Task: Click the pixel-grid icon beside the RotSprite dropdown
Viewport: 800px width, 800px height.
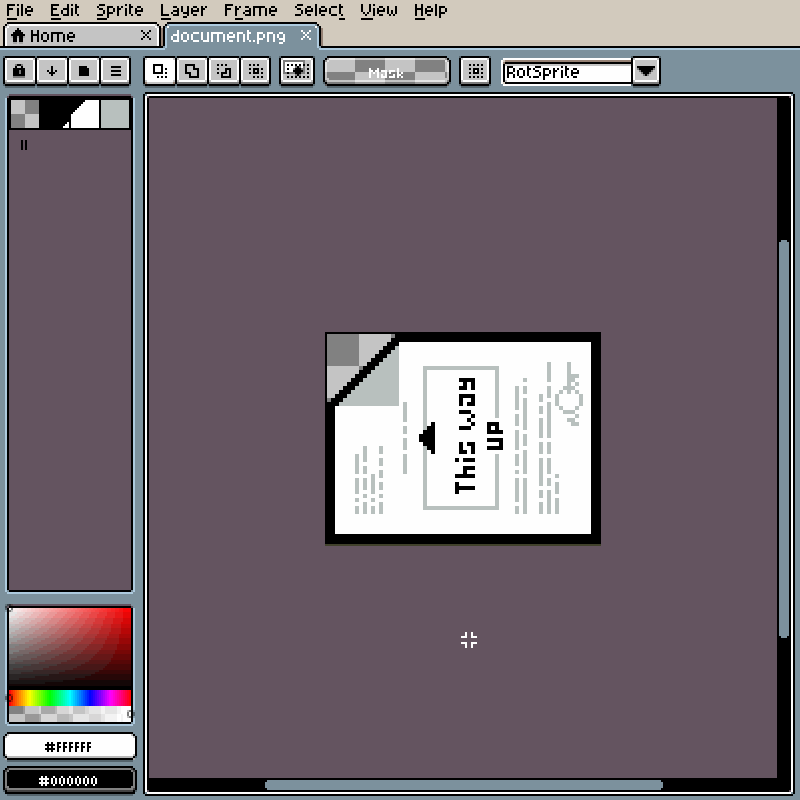Action: point(475,71)
